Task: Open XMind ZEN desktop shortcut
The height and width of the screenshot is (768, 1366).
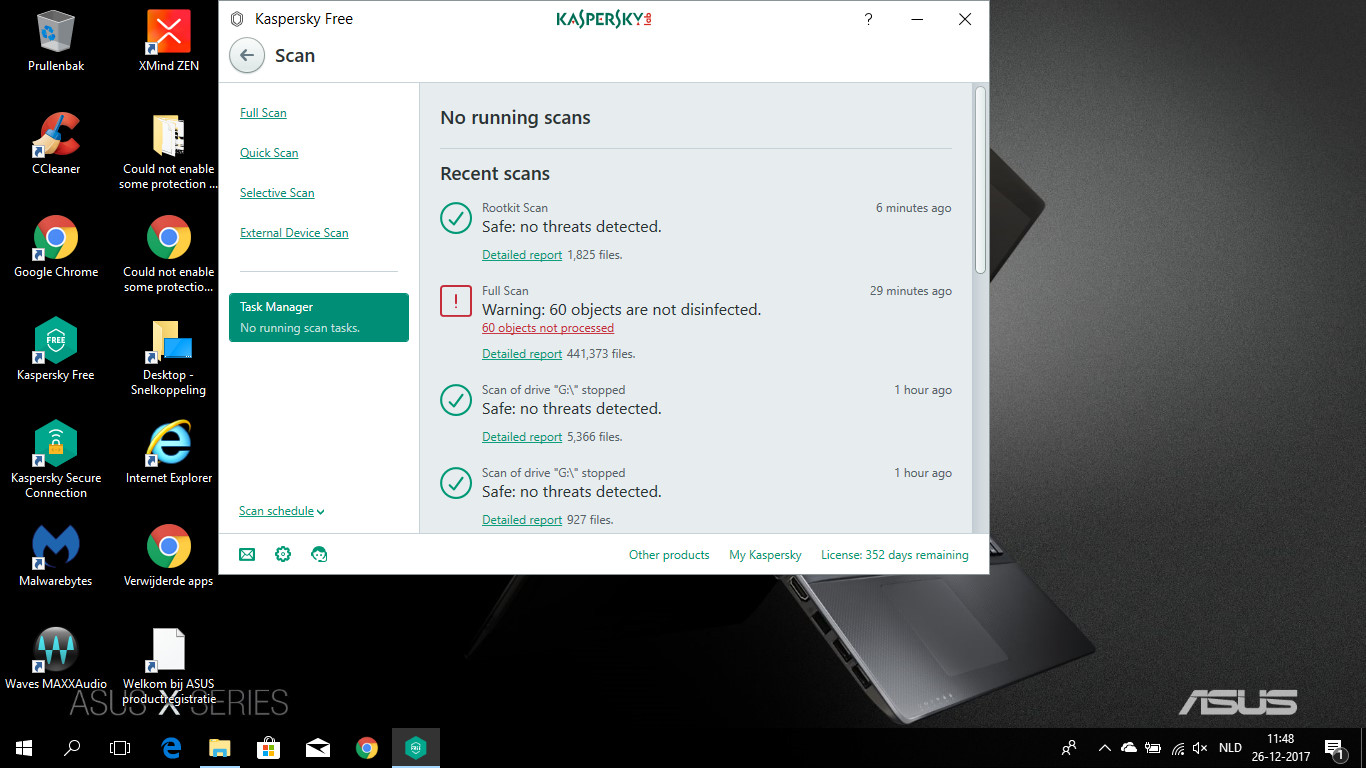Action: pyautogui.click(x=169, y=42)
